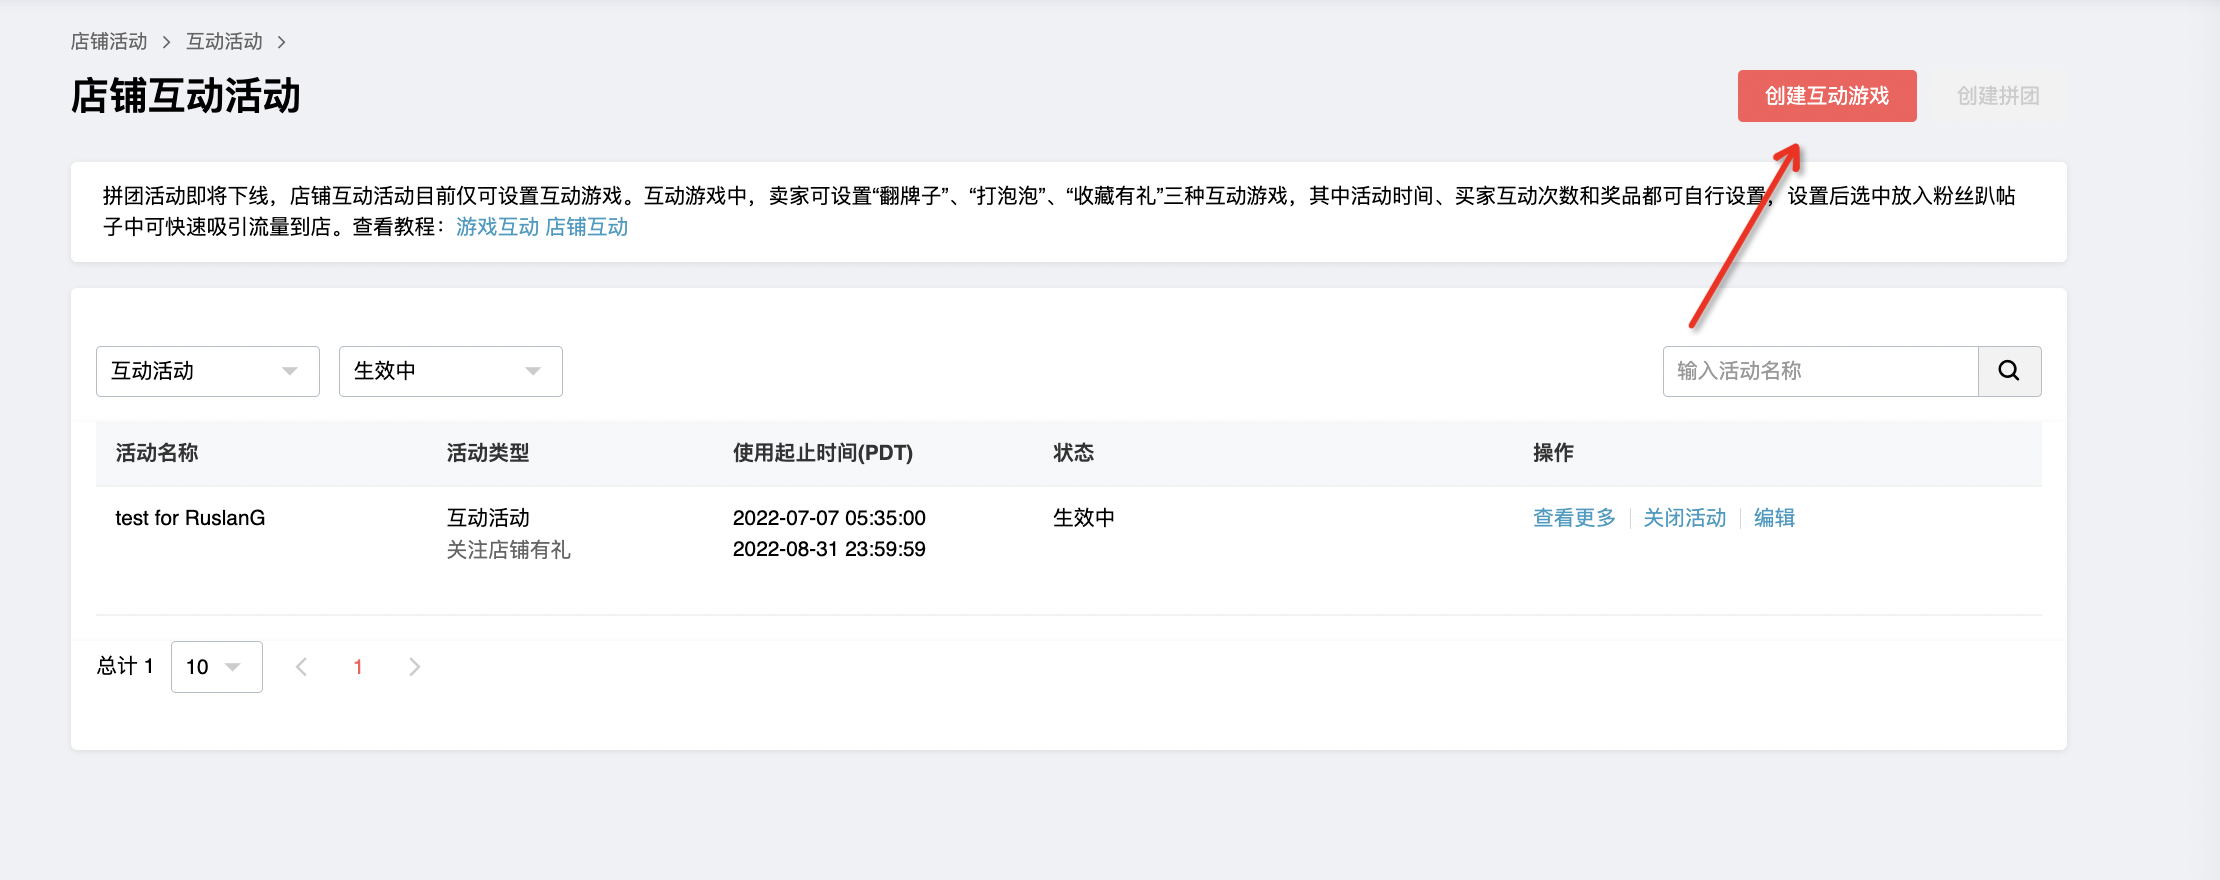The height and width of the screenshot is (880, 2220).
Task: Open the 生效中 status filter dropdown
Action: pos(450,371)
